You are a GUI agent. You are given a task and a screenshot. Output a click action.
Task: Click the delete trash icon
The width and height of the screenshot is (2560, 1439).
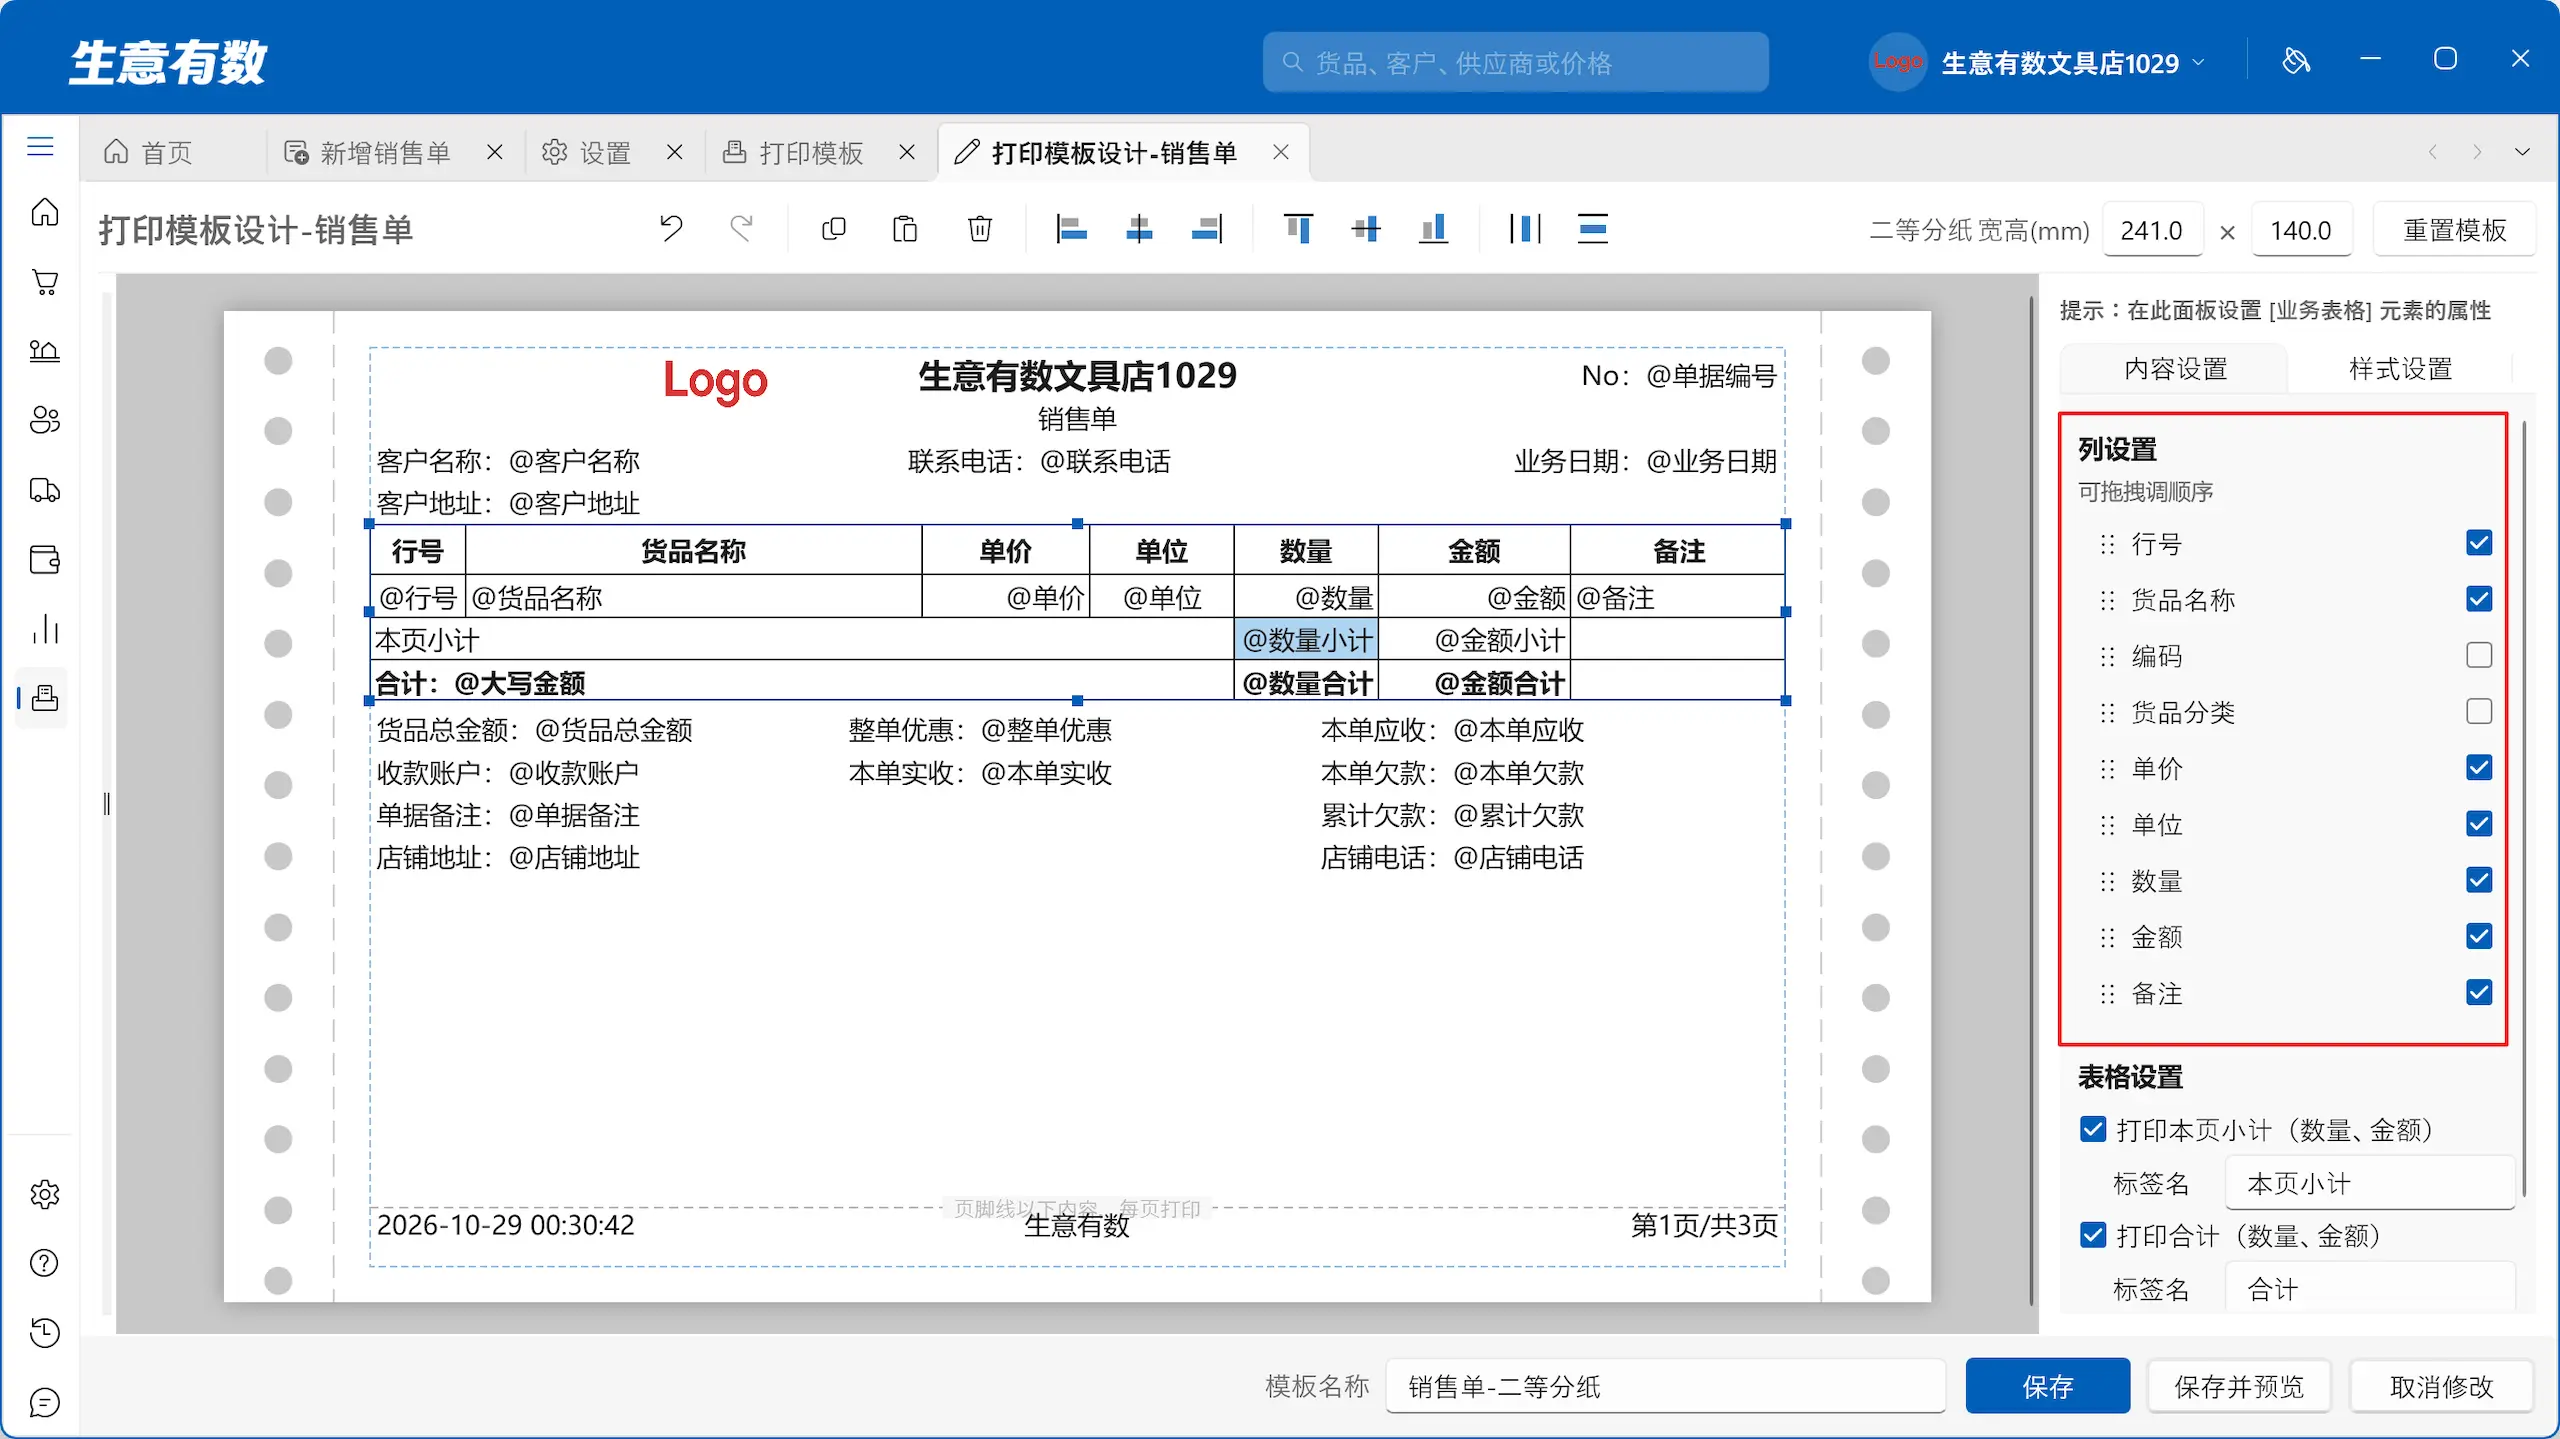click(x=980, y=229)
